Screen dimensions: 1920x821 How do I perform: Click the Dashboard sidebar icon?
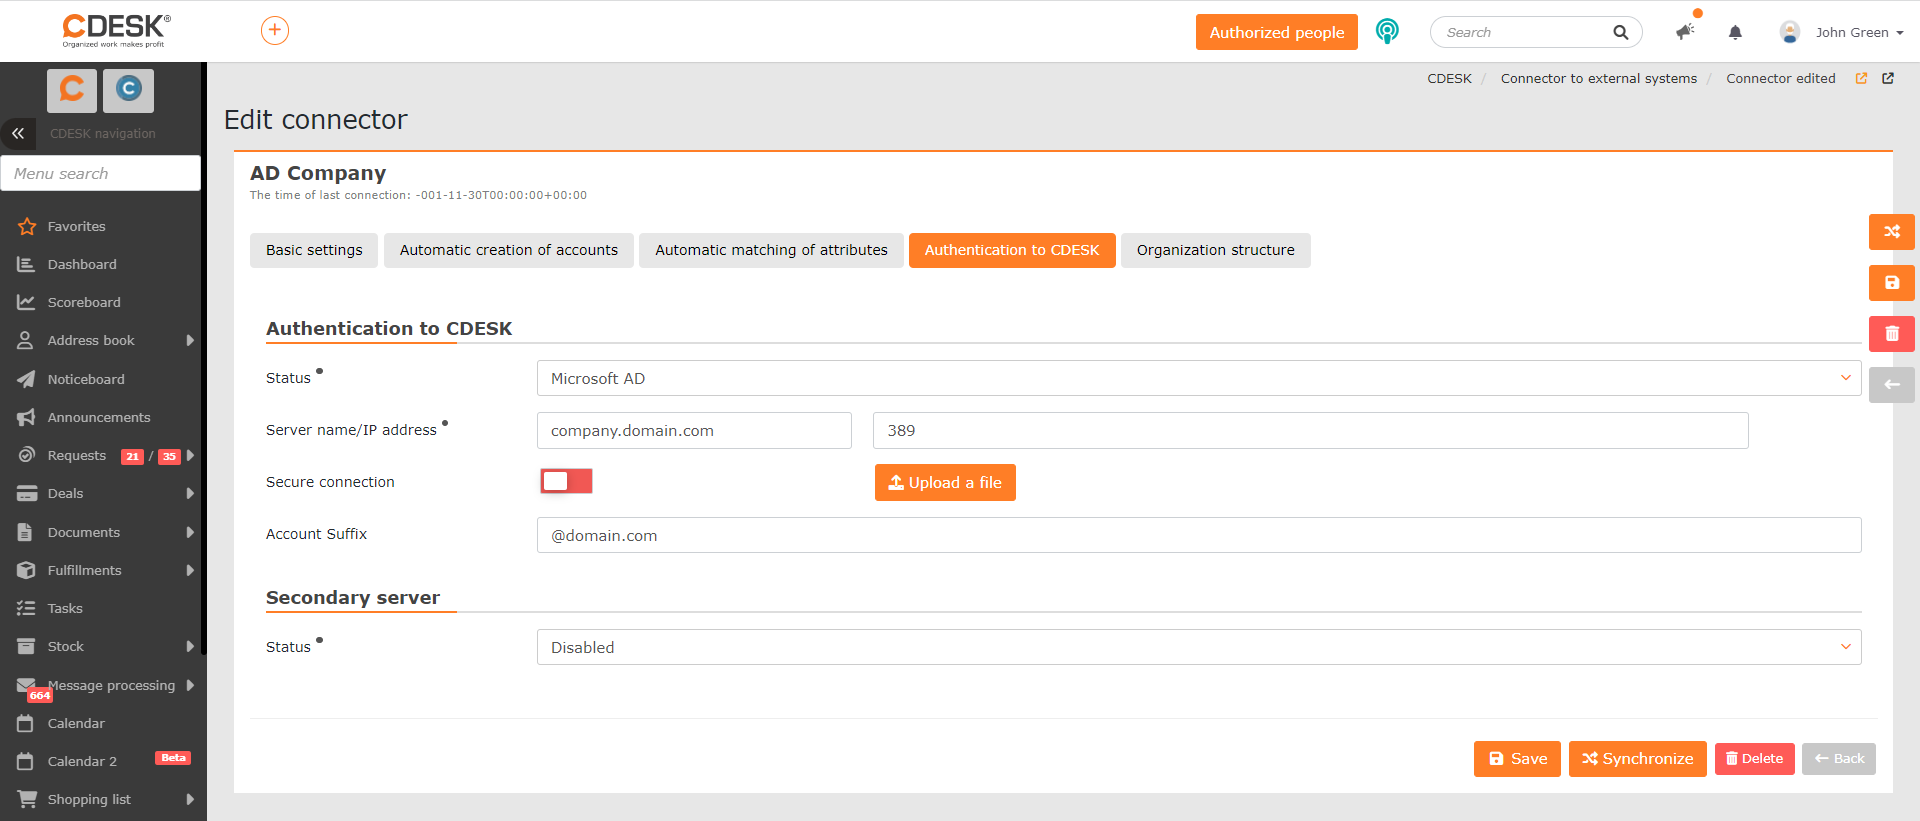26,264
